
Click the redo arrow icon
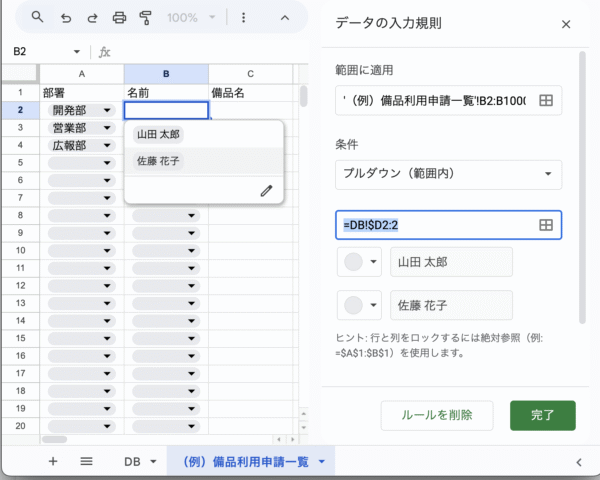[x=92, y=18]
